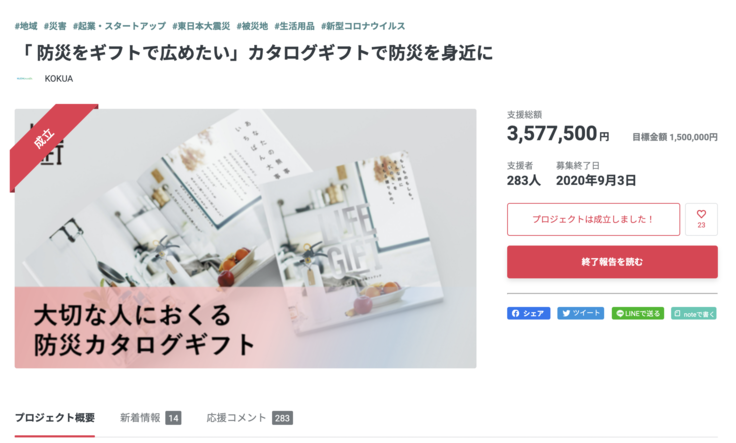Open the LIFE GIFT catalog main image
The height and width of the screenshot is (443, 736).
(x=245, y=238)
